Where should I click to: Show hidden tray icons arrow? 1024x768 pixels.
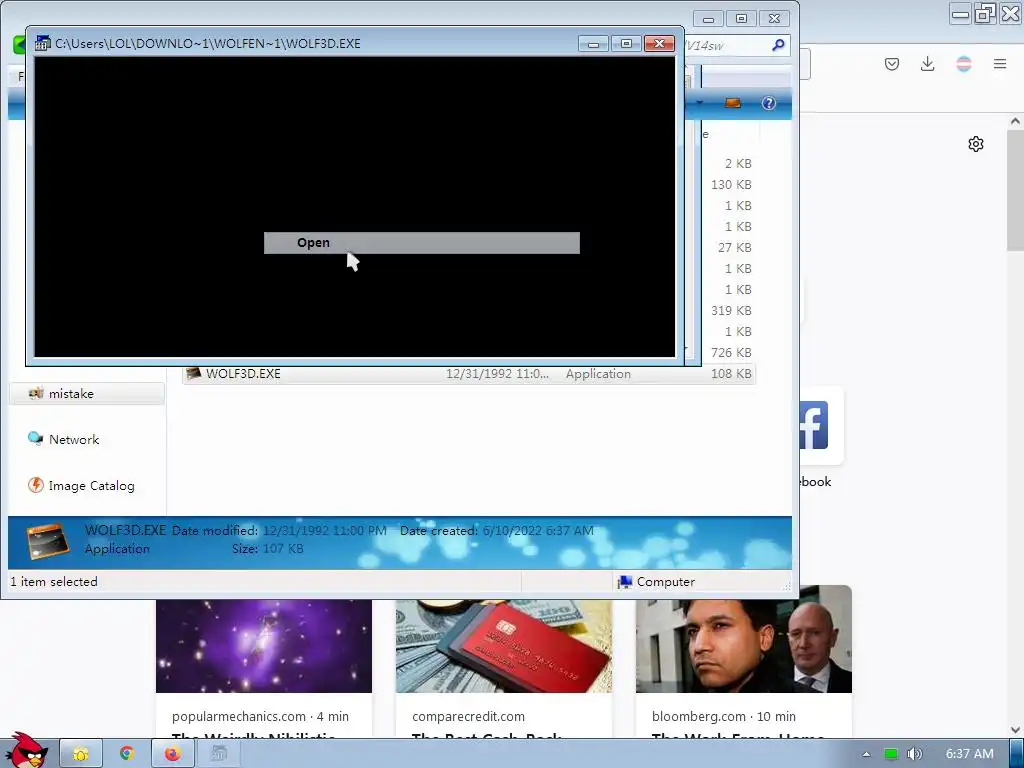pyautogui.click(x=867, y=754)
